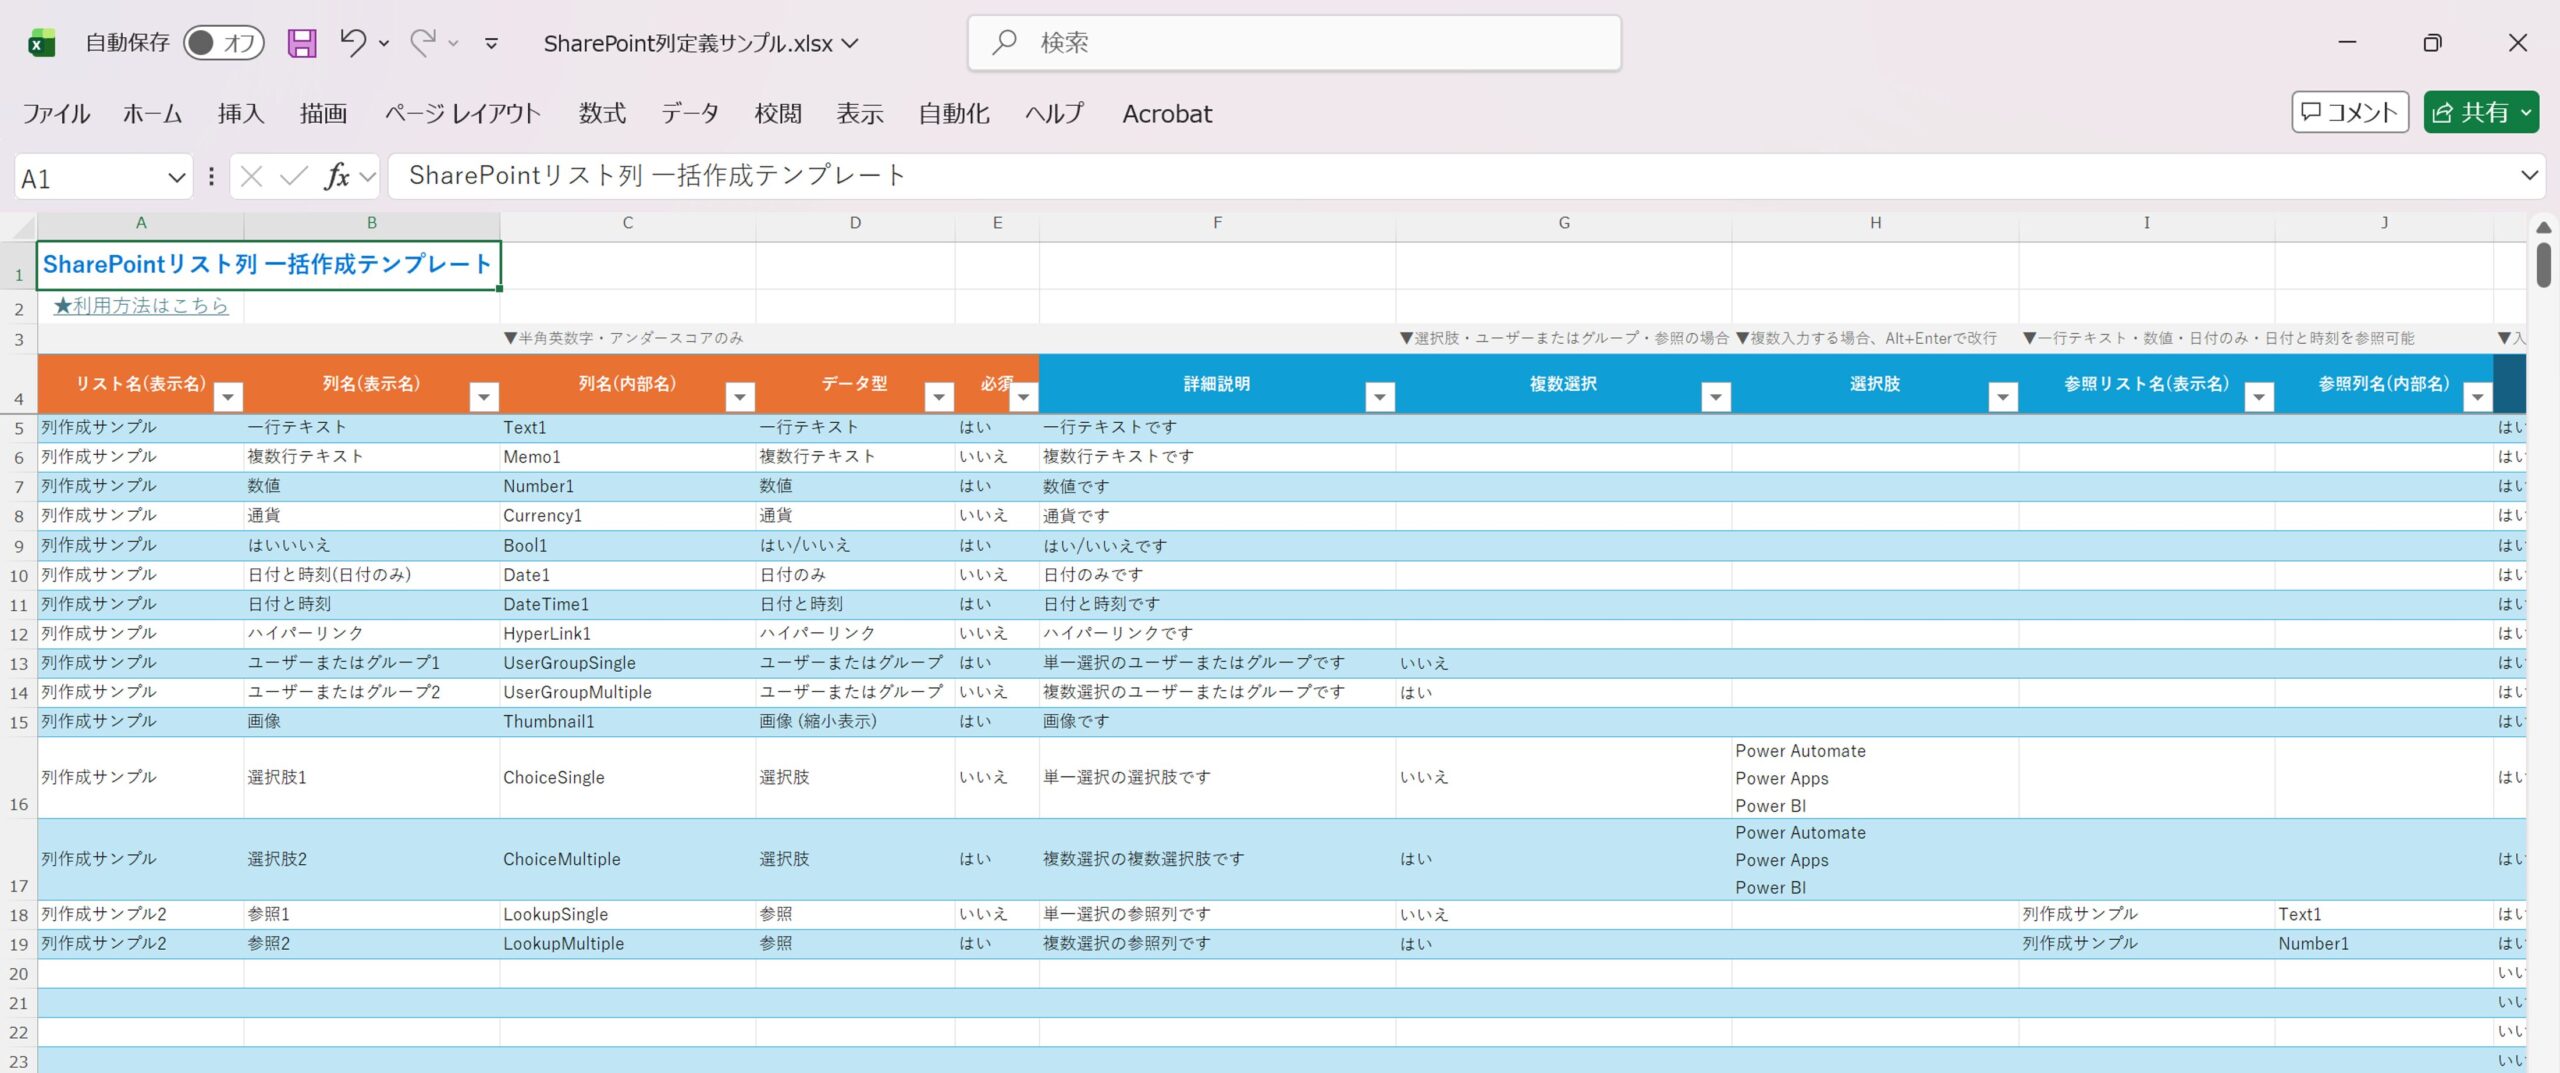Click the formula bar text

657,176
